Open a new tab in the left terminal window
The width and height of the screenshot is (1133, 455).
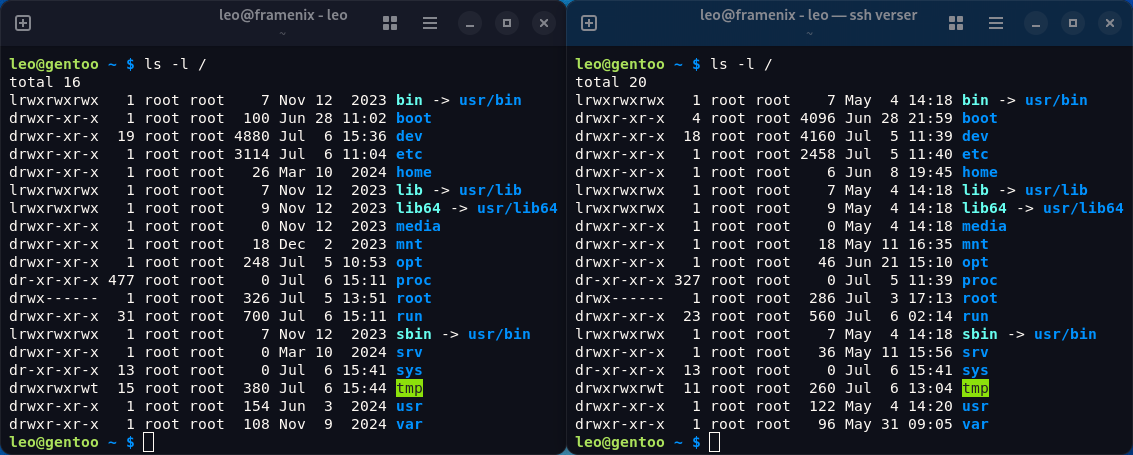pyautogui.click(x=23, y=23)
